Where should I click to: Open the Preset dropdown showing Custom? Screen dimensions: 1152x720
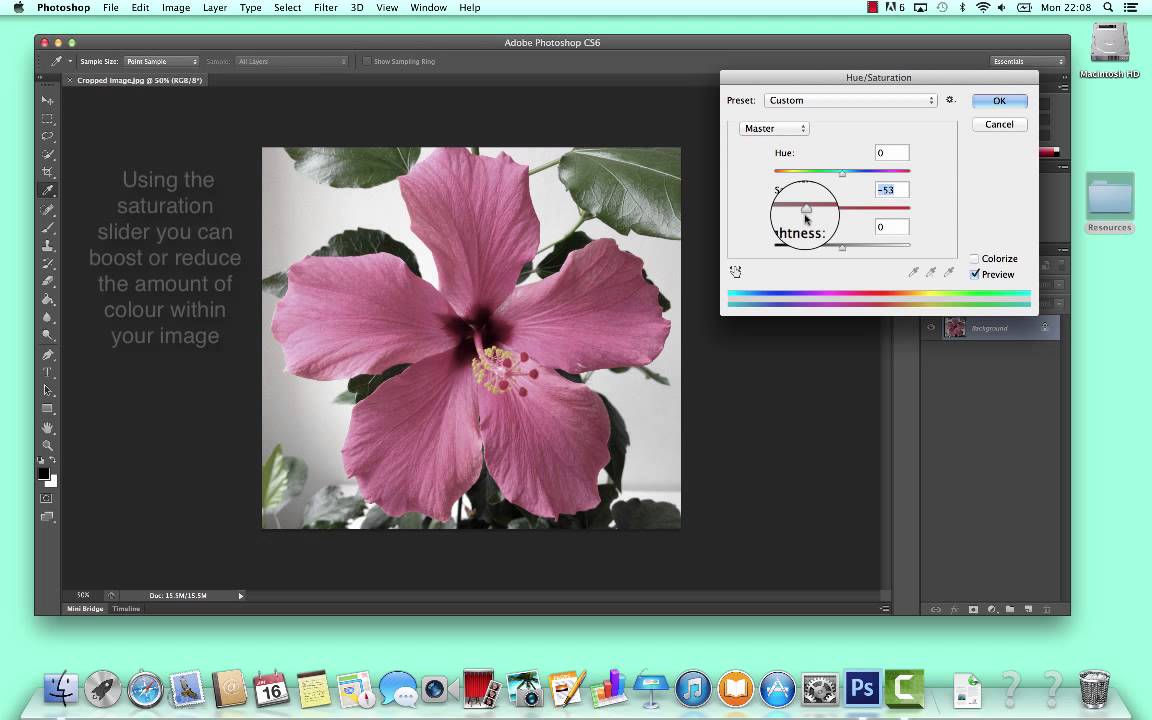pyautogui.click(x=851, y=101)
